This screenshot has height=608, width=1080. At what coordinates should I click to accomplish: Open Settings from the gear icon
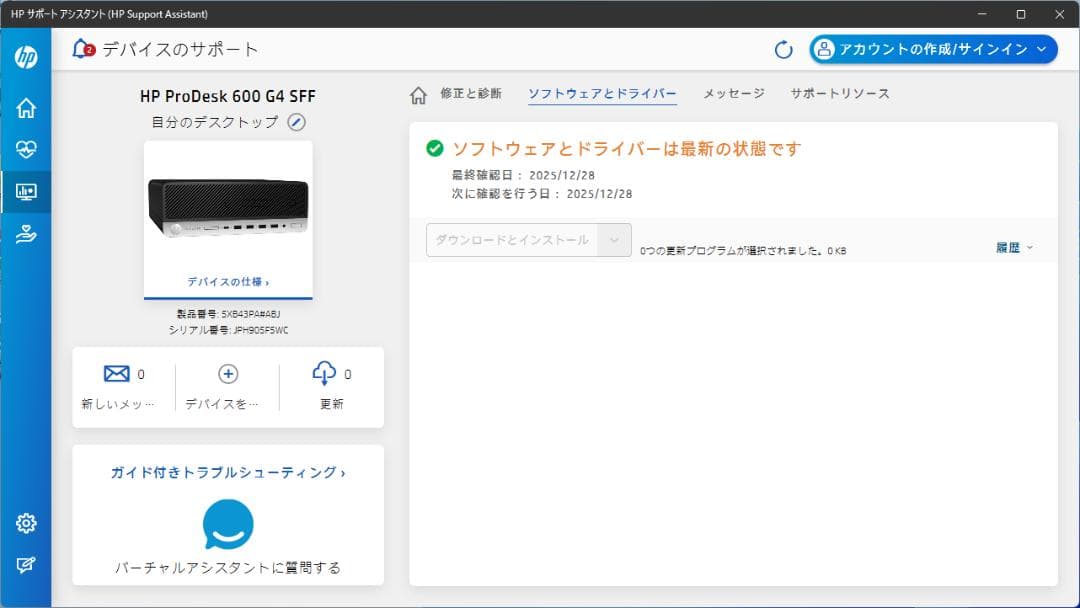26,522
